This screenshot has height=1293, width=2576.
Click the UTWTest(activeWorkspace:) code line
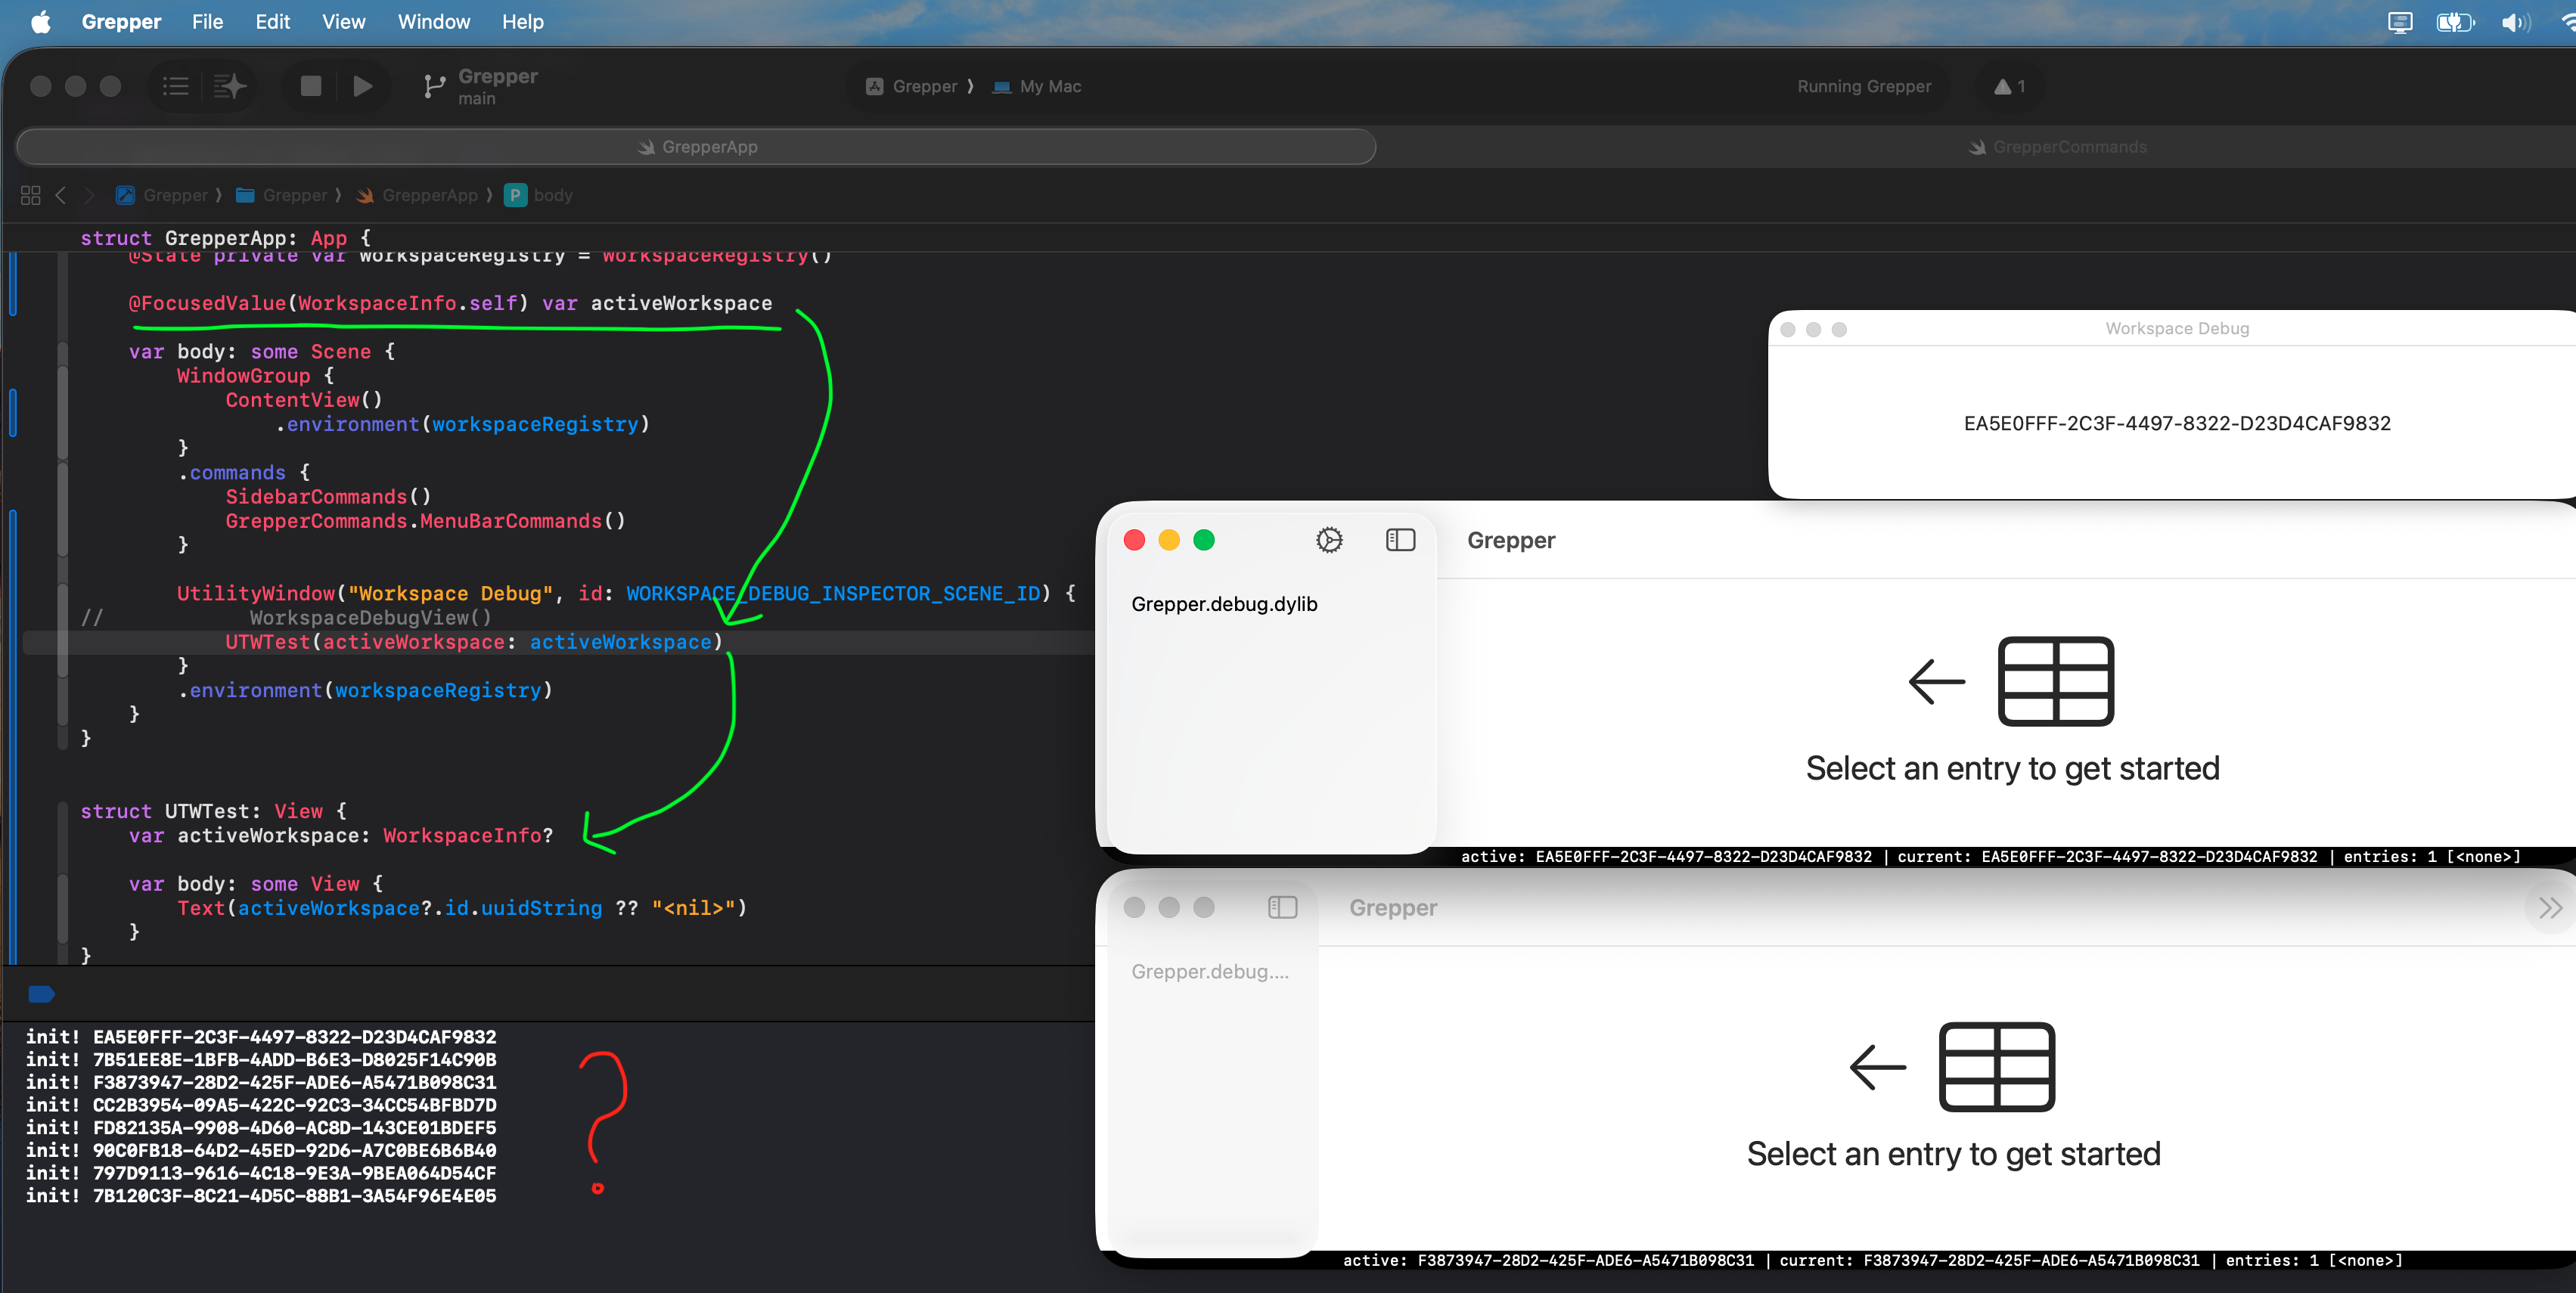click(x=473, y=642)
